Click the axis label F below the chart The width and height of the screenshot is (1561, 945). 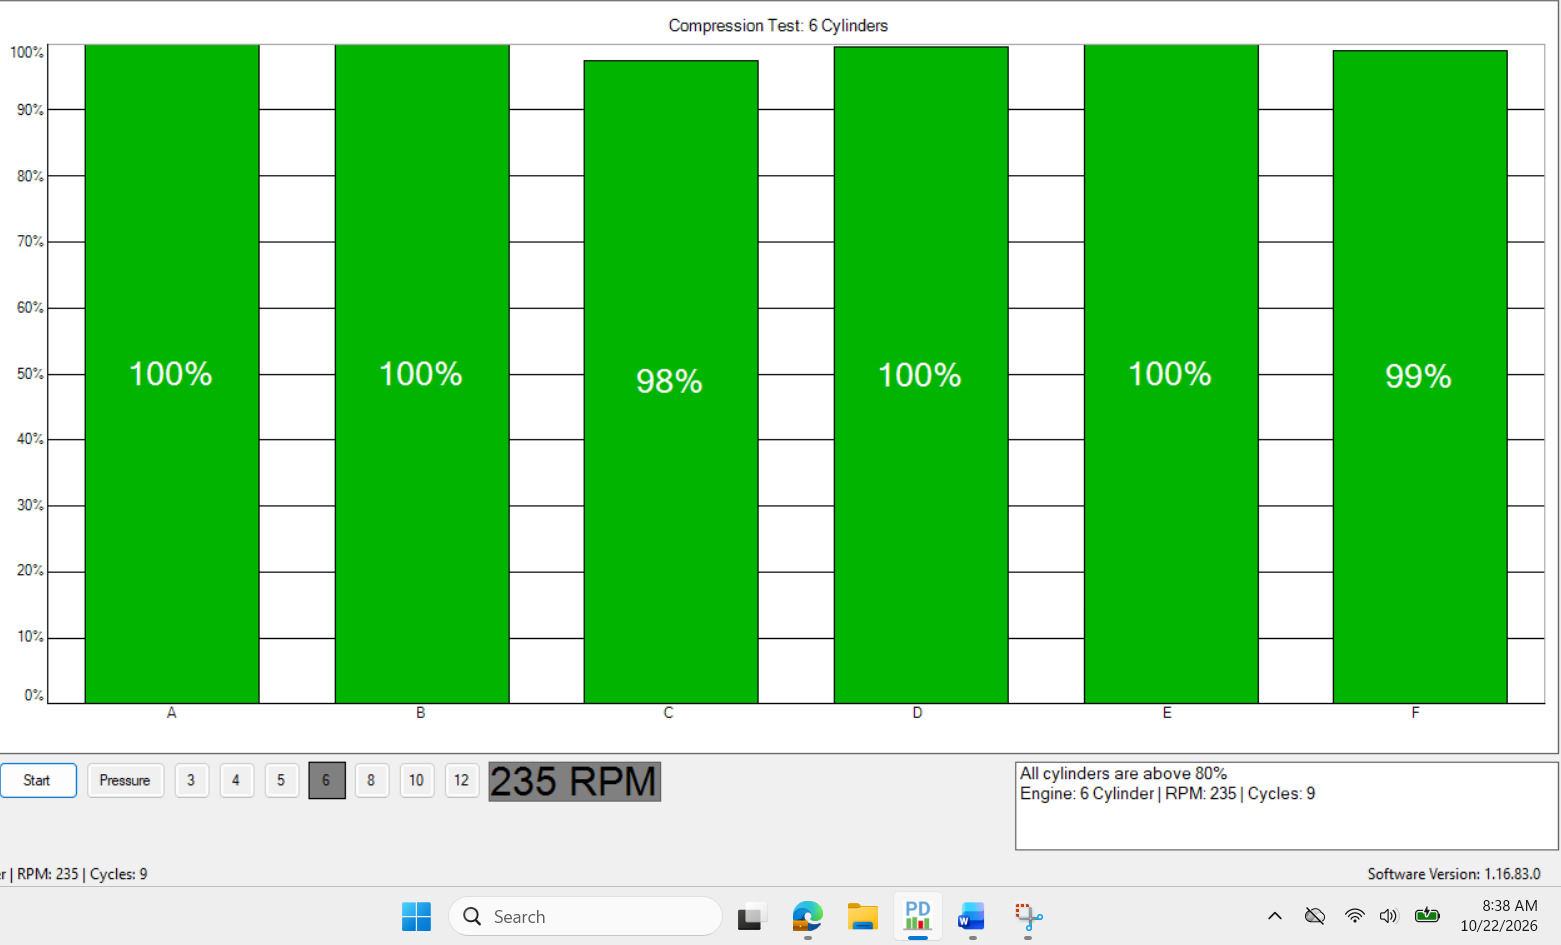click(x=1415, y=713)
